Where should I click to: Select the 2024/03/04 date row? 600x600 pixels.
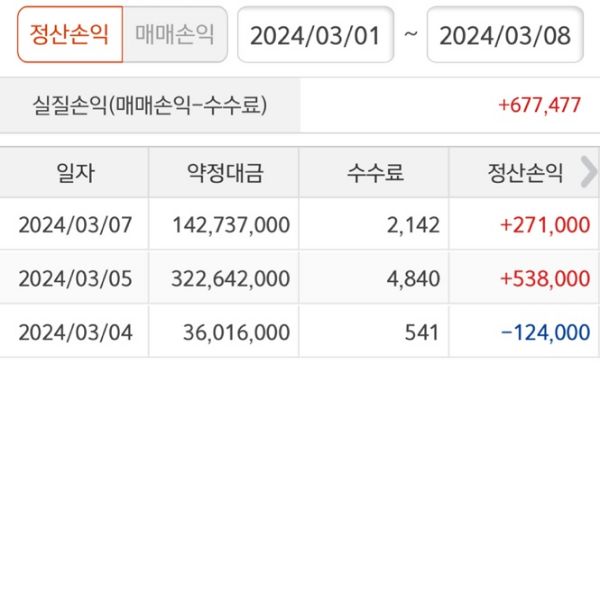pyautogui.click(x=75, y=332)
